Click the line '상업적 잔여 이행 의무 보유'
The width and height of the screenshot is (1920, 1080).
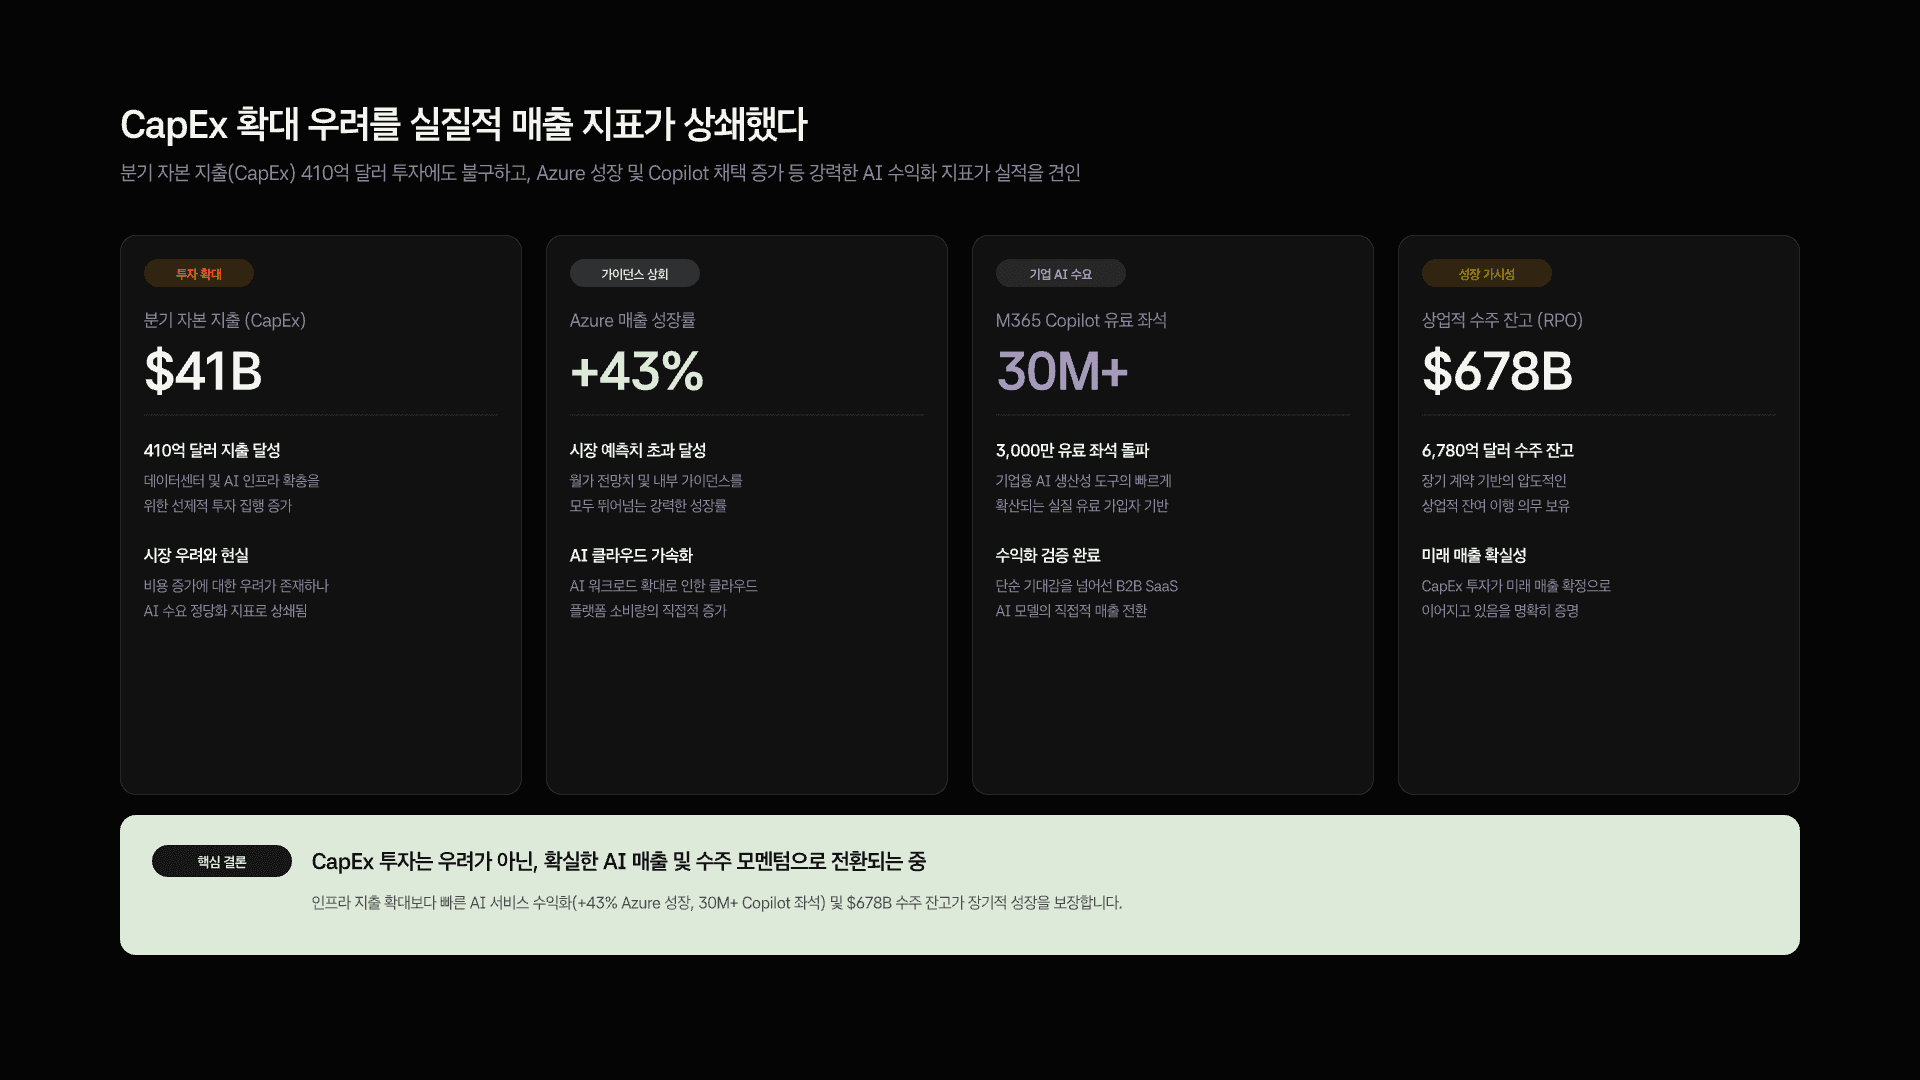coord(1496,506)
